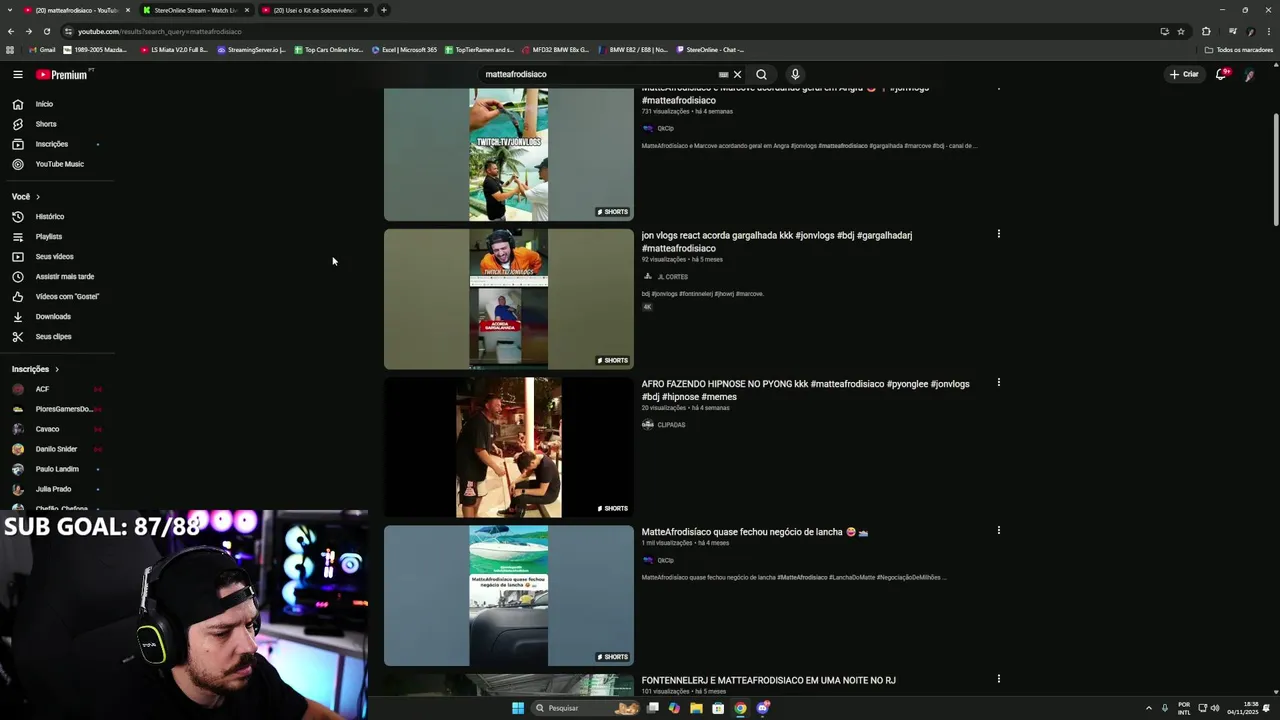Viewport: 1280px width, 720px height.
Task: Bookmark this page with the star
Action: coord(1181,31)
